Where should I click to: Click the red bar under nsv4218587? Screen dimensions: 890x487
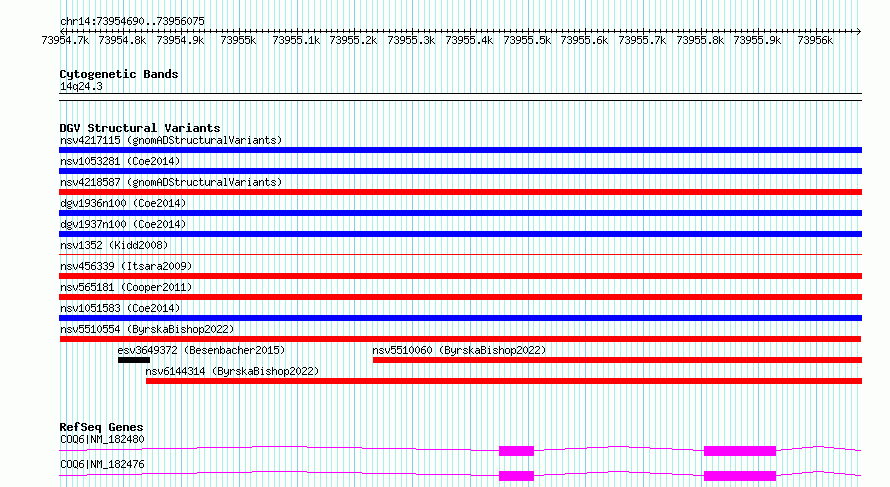[x=460, y=192]
